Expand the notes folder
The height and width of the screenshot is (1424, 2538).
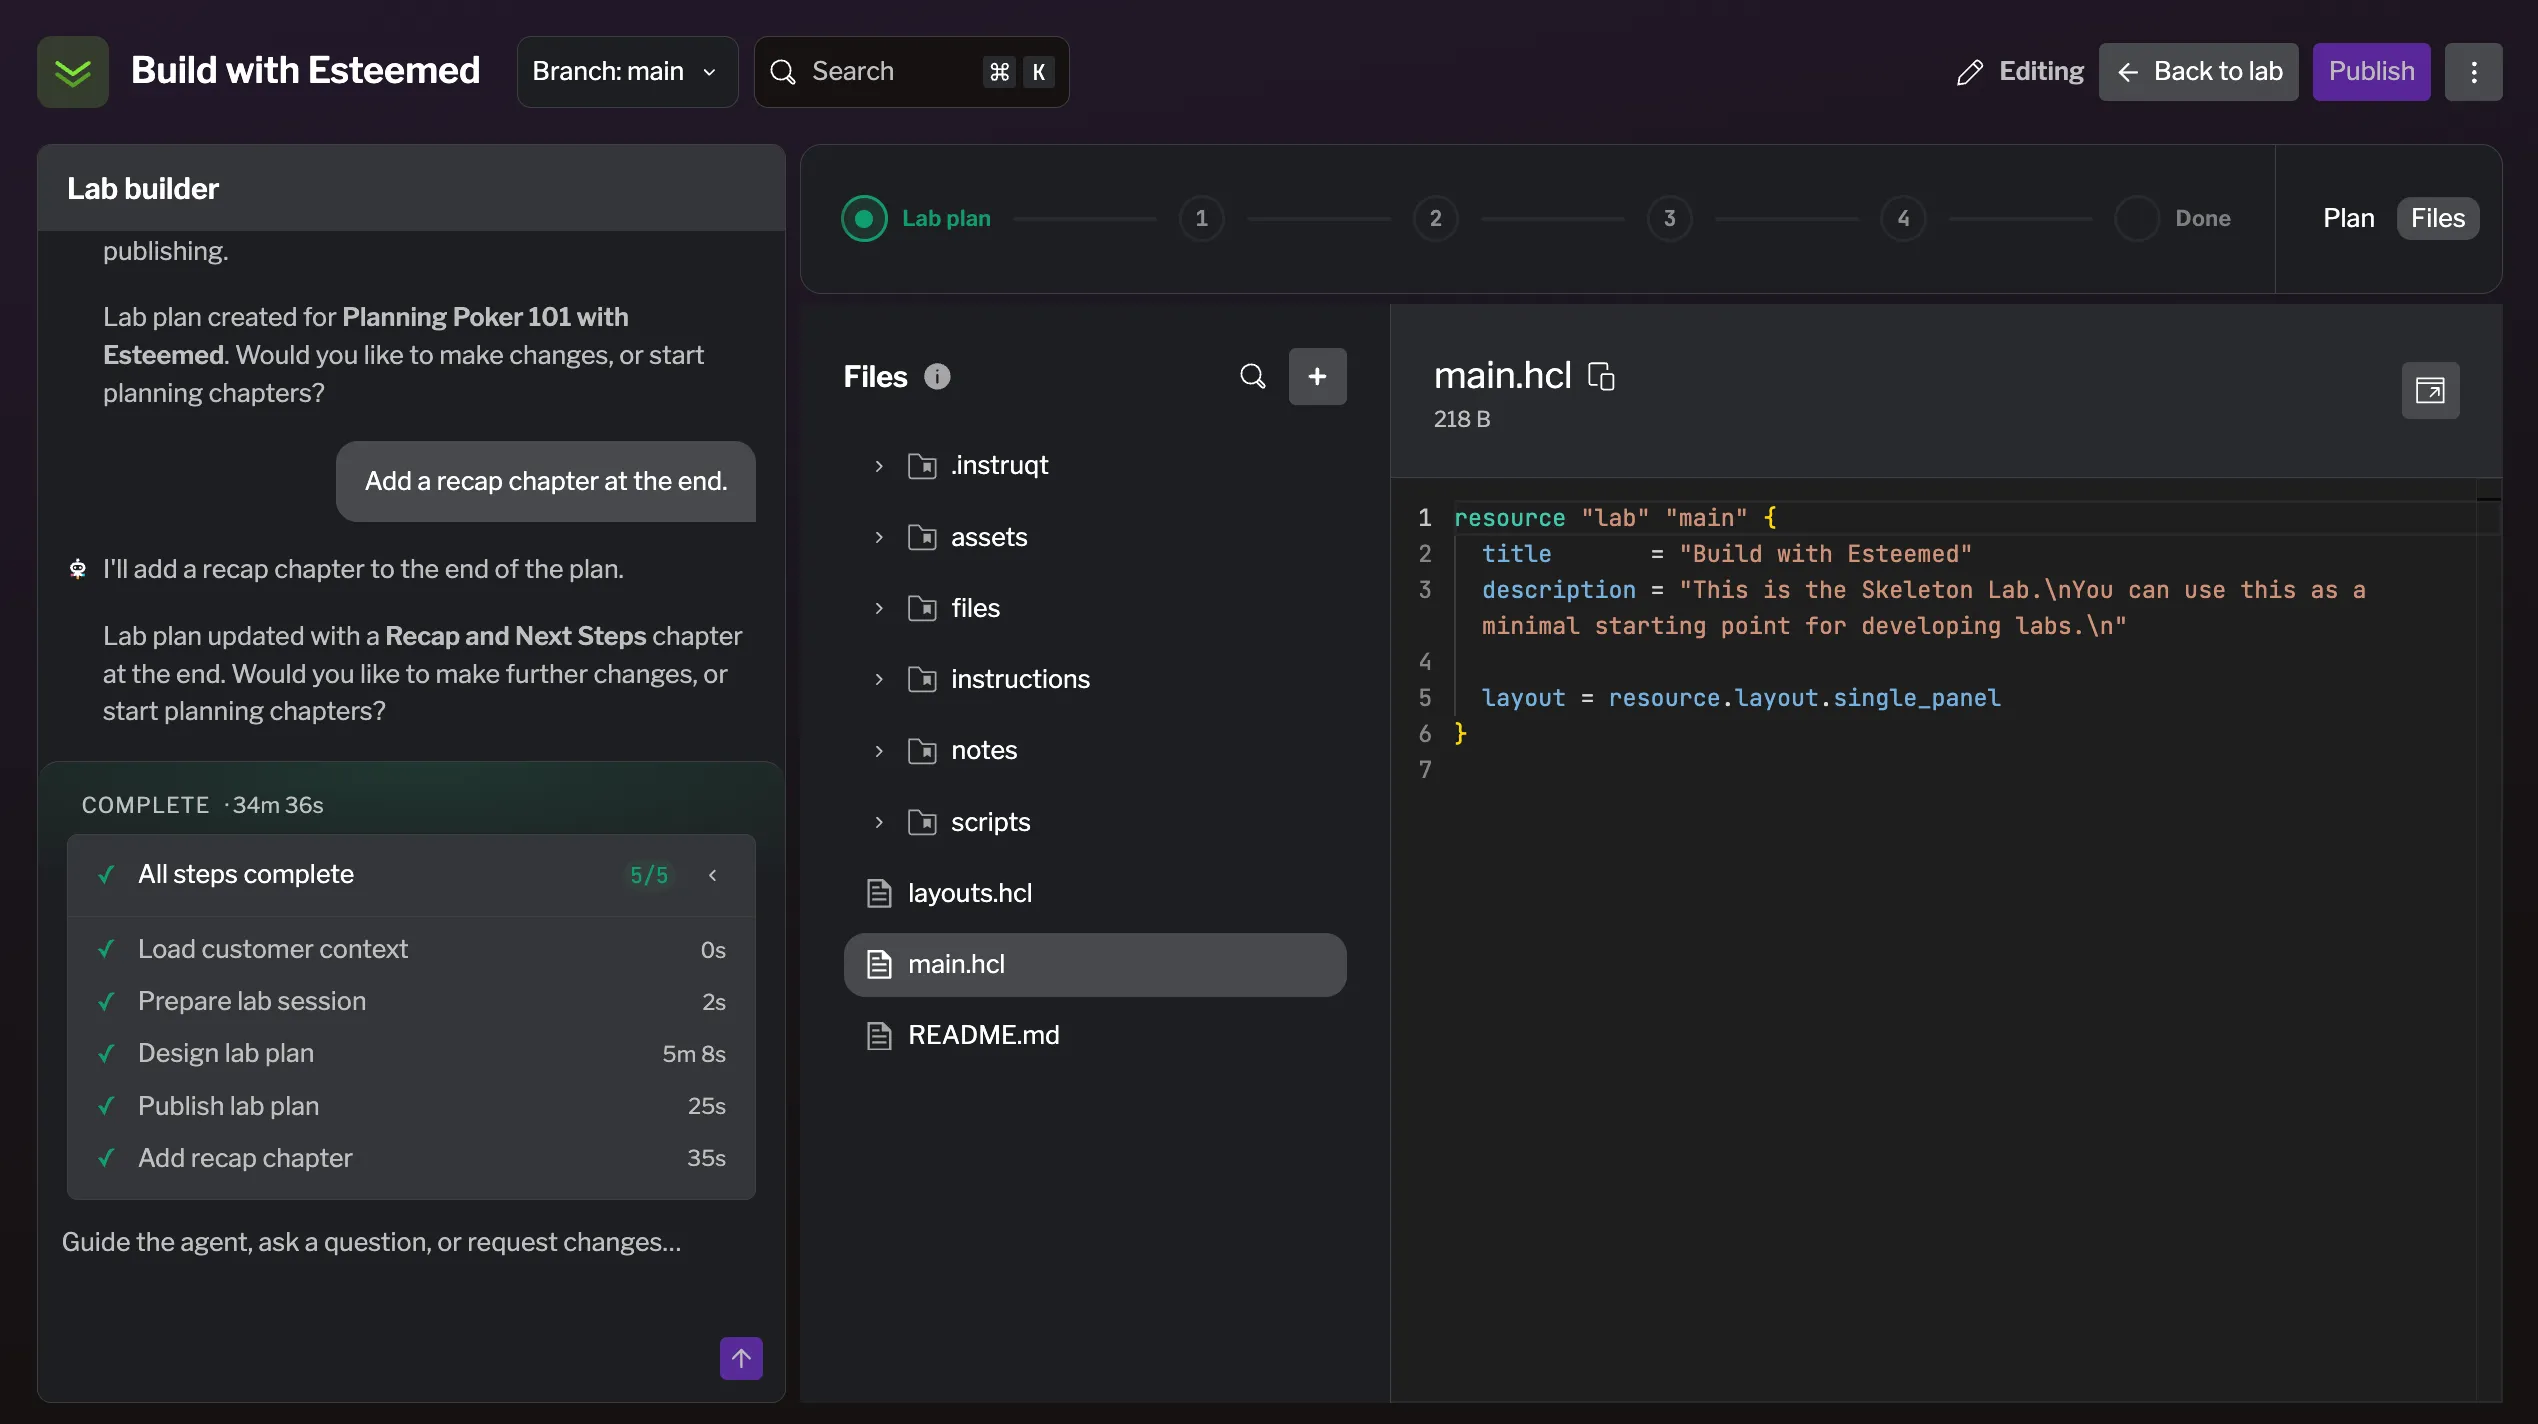879,751
